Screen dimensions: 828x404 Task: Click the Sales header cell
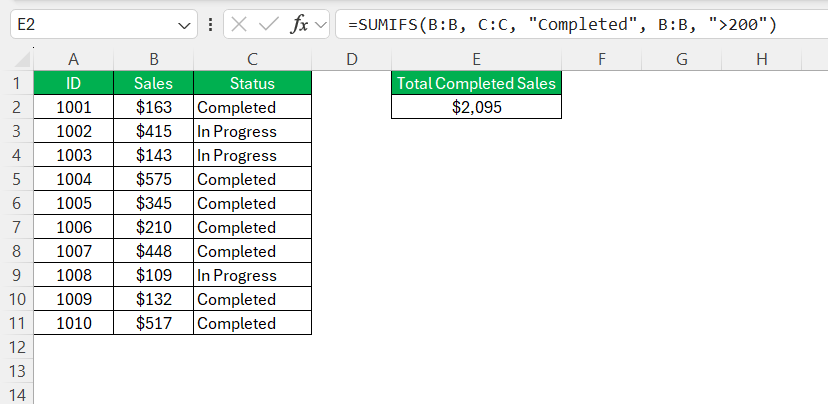click(154, 83)
